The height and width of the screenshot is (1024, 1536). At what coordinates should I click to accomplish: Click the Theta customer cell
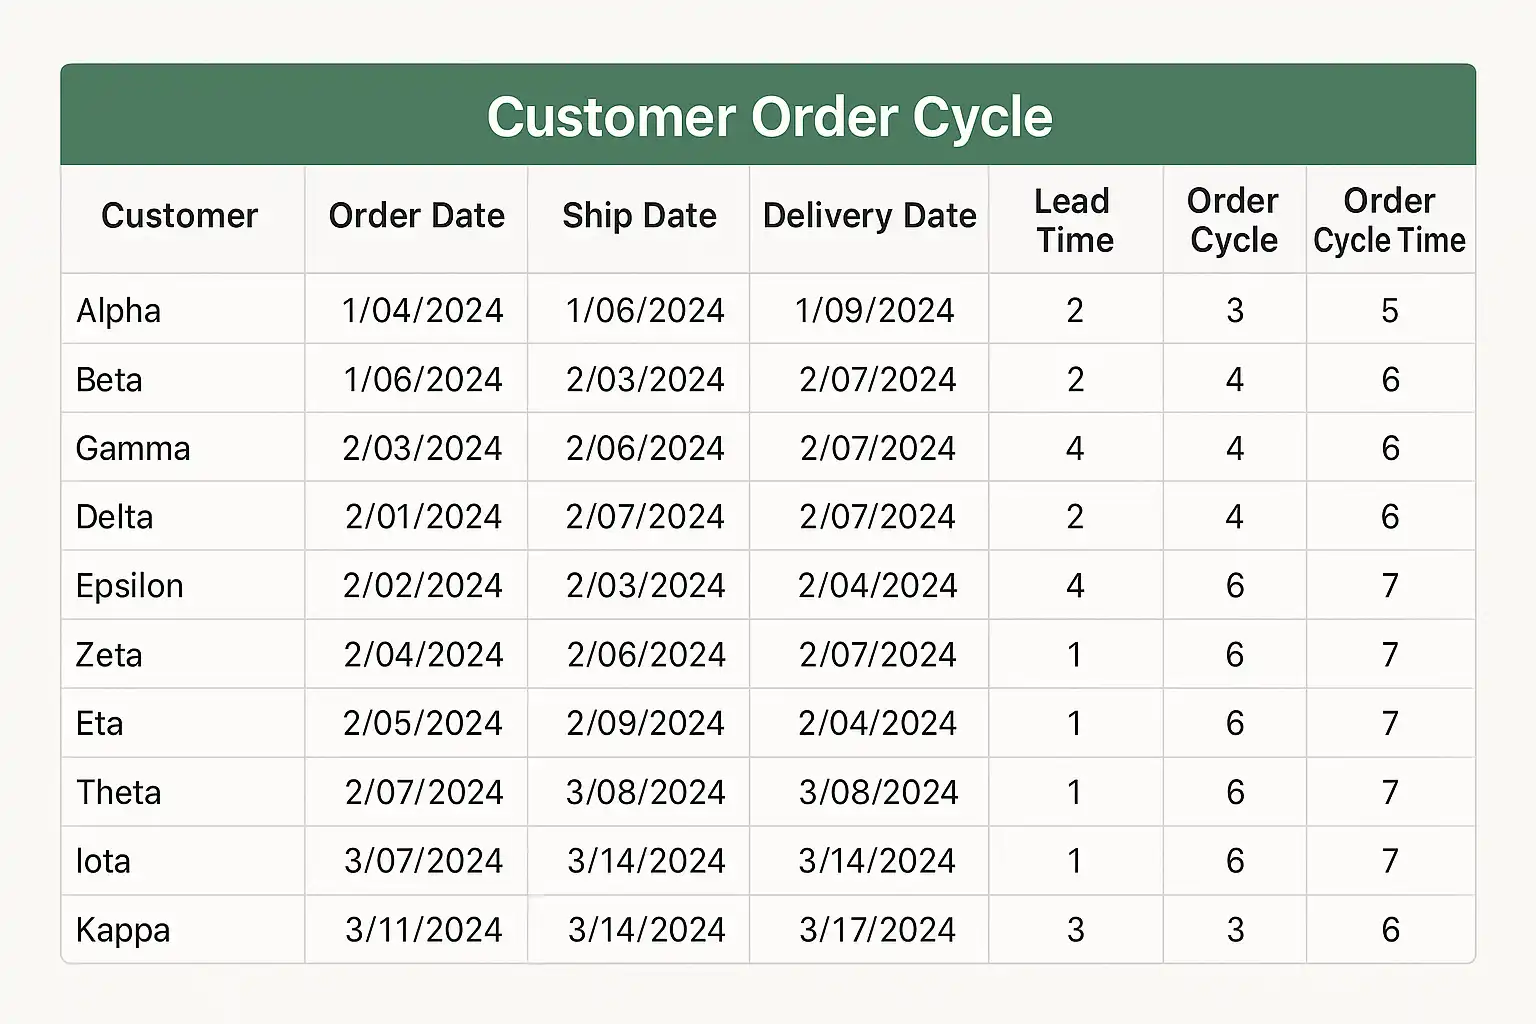(x=118, y=793)
